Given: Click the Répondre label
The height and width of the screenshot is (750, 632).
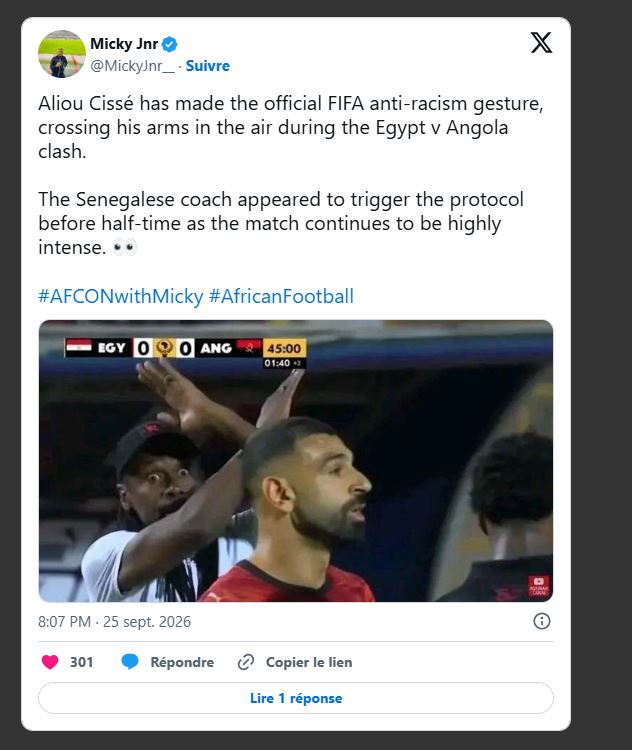Looking at the screenshot, I should [182, 662].
